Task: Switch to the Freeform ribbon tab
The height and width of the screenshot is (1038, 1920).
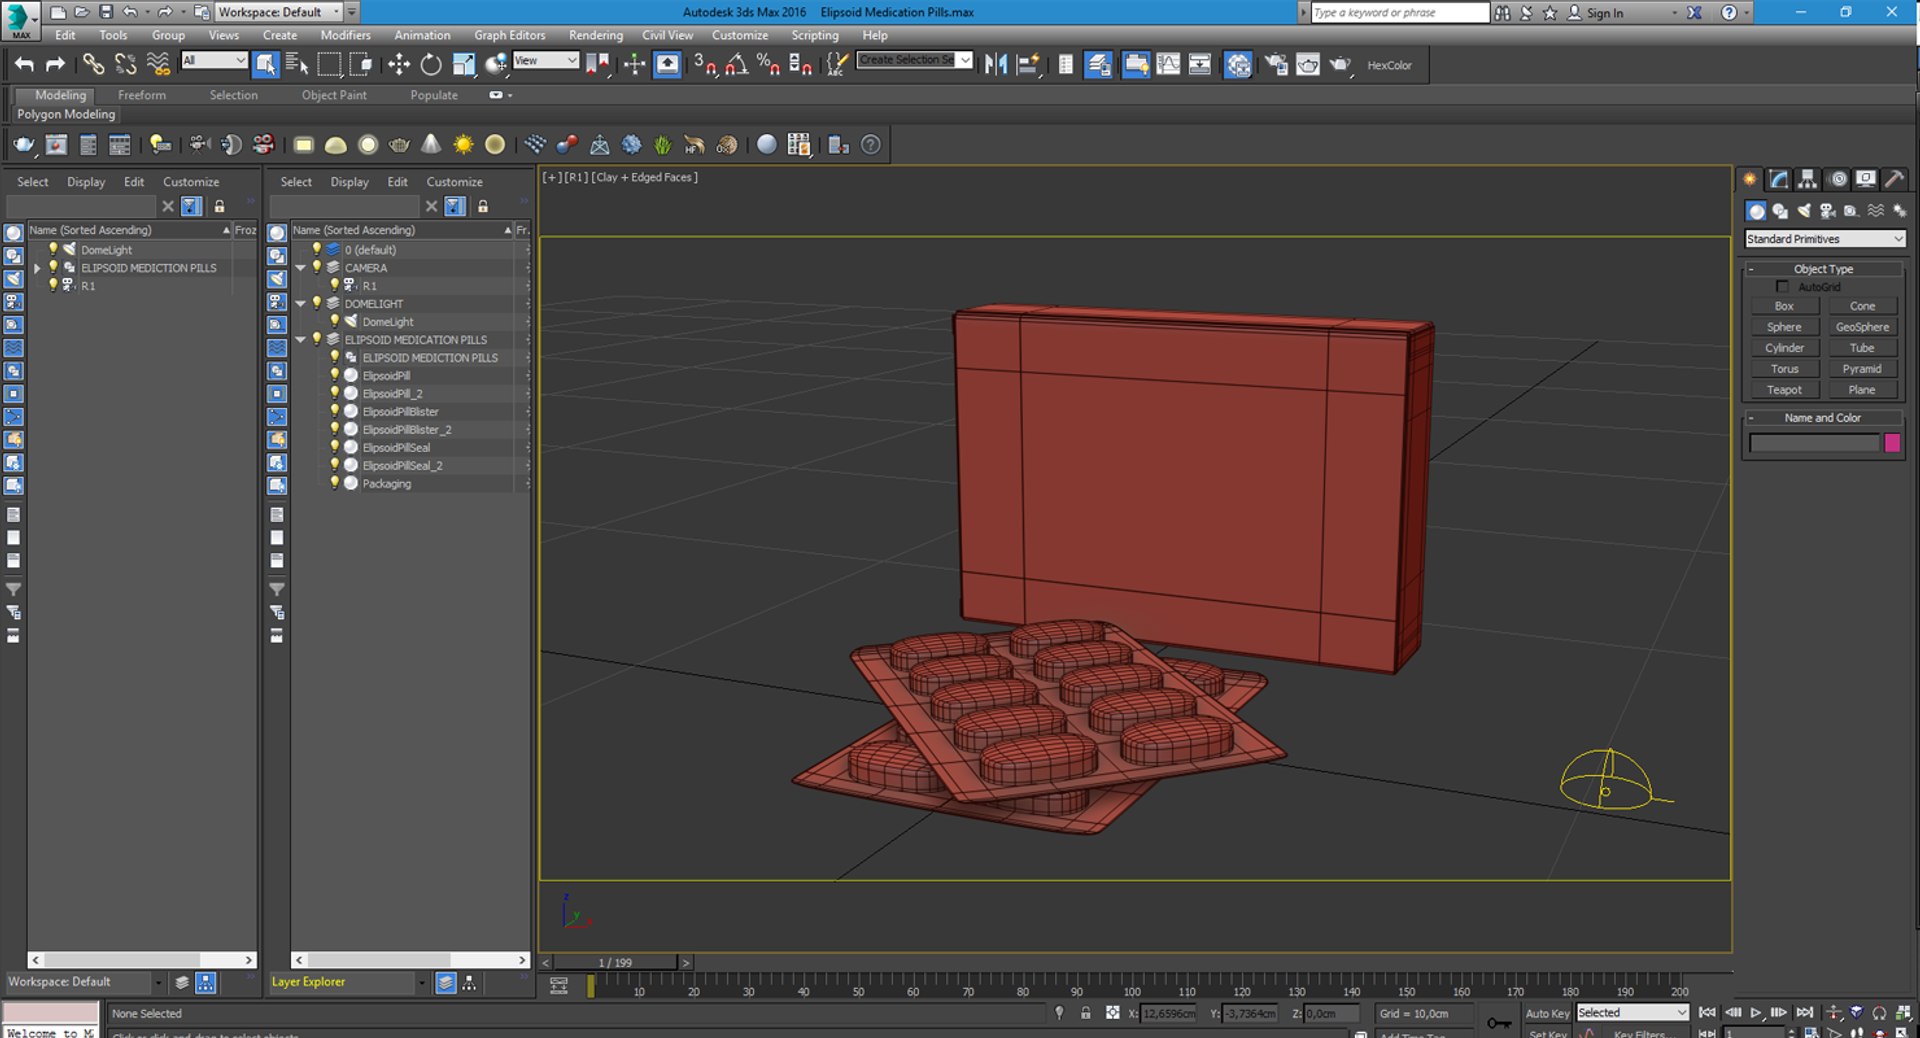Action: click(142, 95)
